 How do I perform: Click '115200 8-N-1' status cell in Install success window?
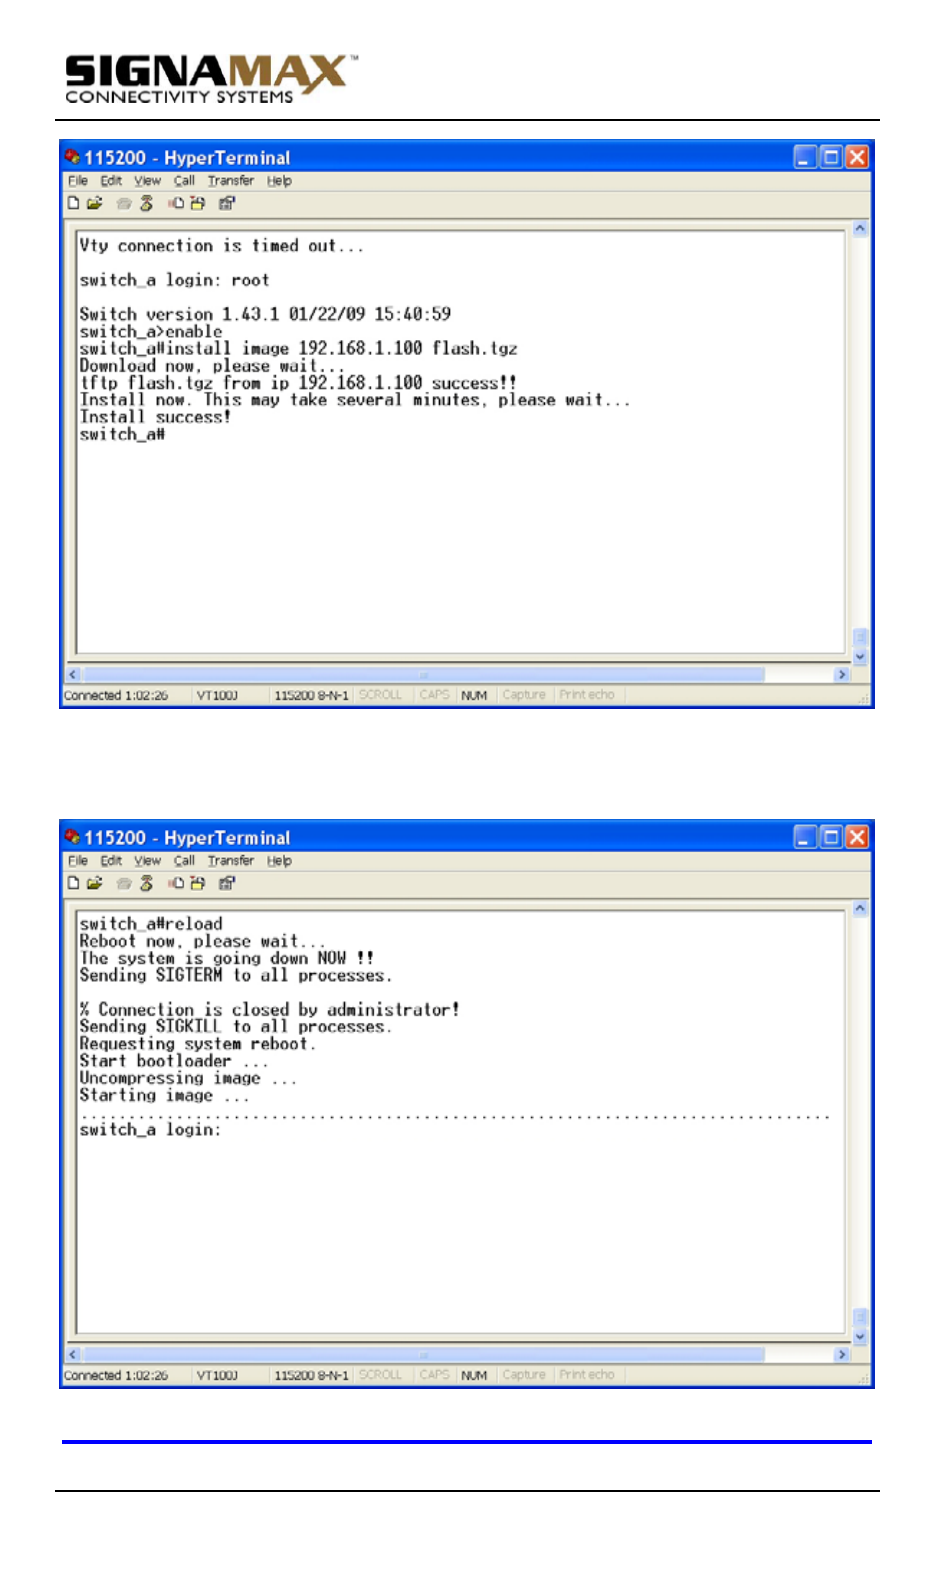click(x=311, y=696)
